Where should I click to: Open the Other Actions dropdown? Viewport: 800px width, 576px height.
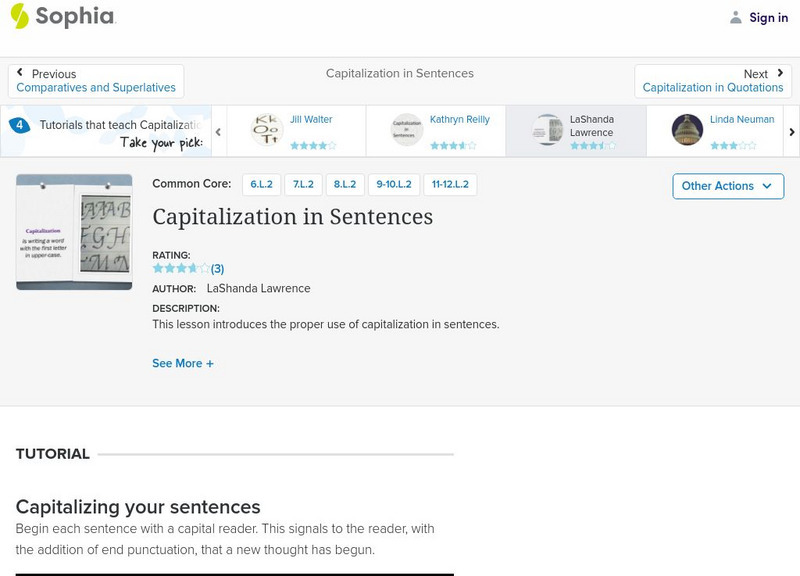pyautogui.click(x=727, y=186)
